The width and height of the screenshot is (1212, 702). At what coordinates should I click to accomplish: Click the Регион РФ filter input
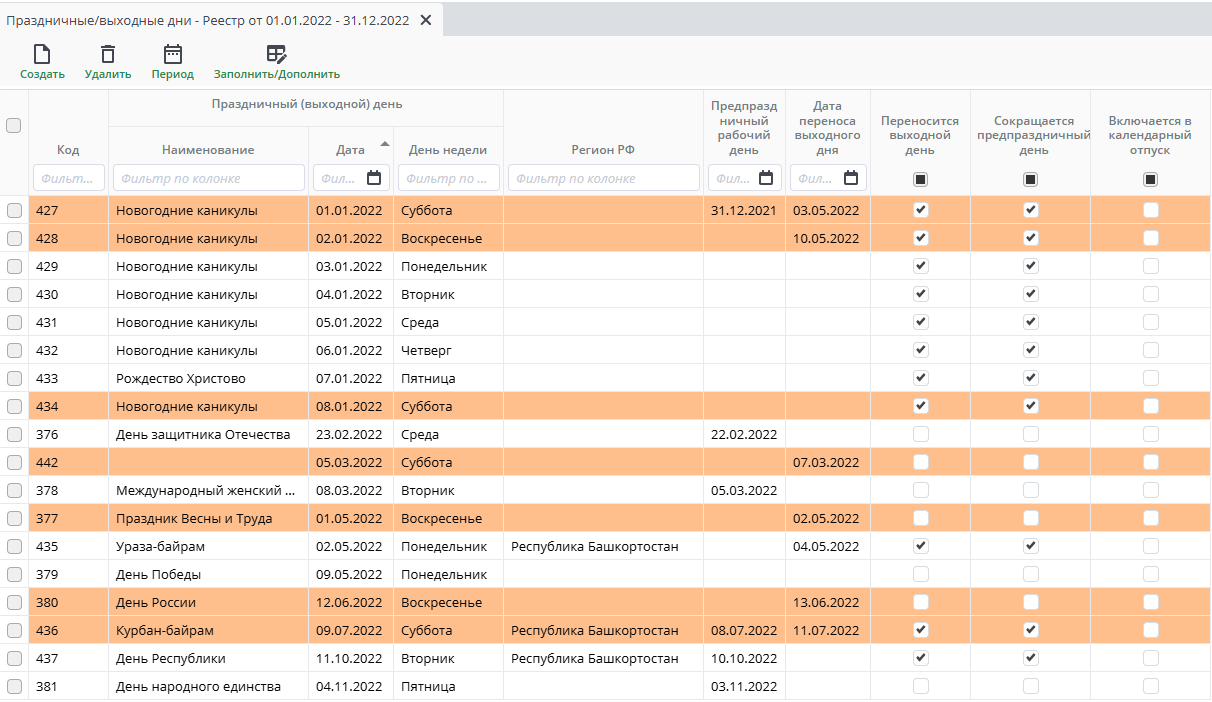[603, 178]
